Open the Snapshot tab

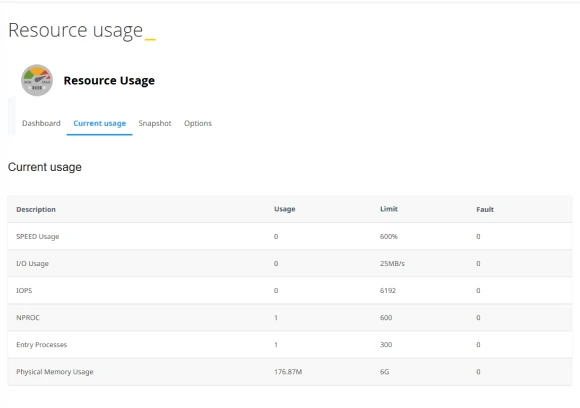click(155, 123)
